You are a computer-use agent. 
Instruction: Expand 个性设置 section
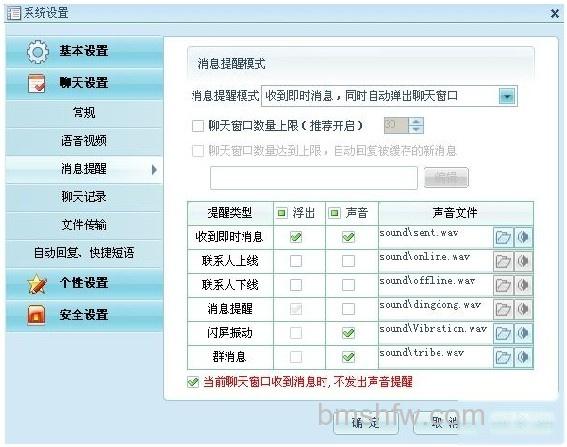pyautogui.click(x=84, y=283)
